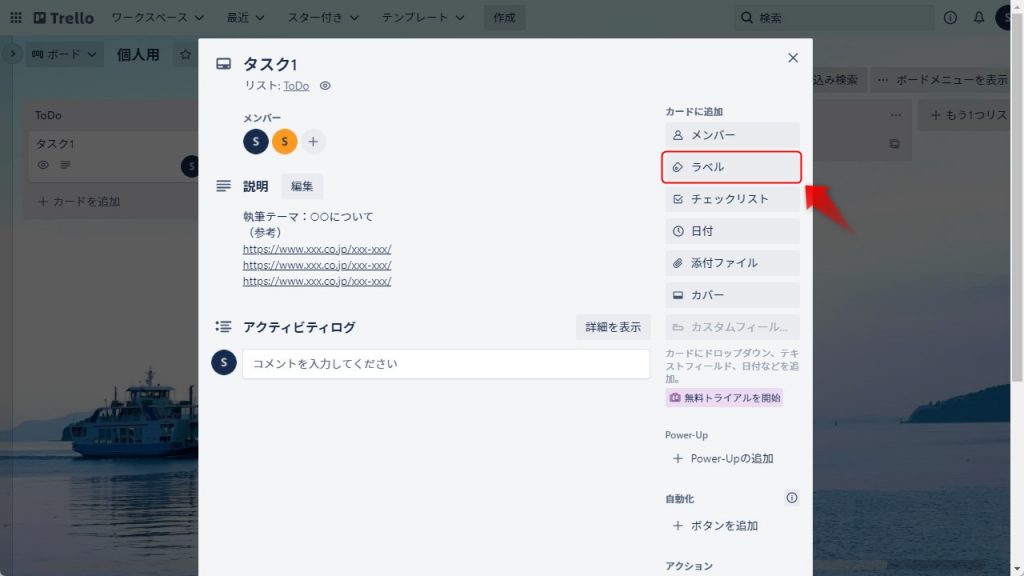Close the タスク1 card dialog
The image size is (1024, 576).
793,57
